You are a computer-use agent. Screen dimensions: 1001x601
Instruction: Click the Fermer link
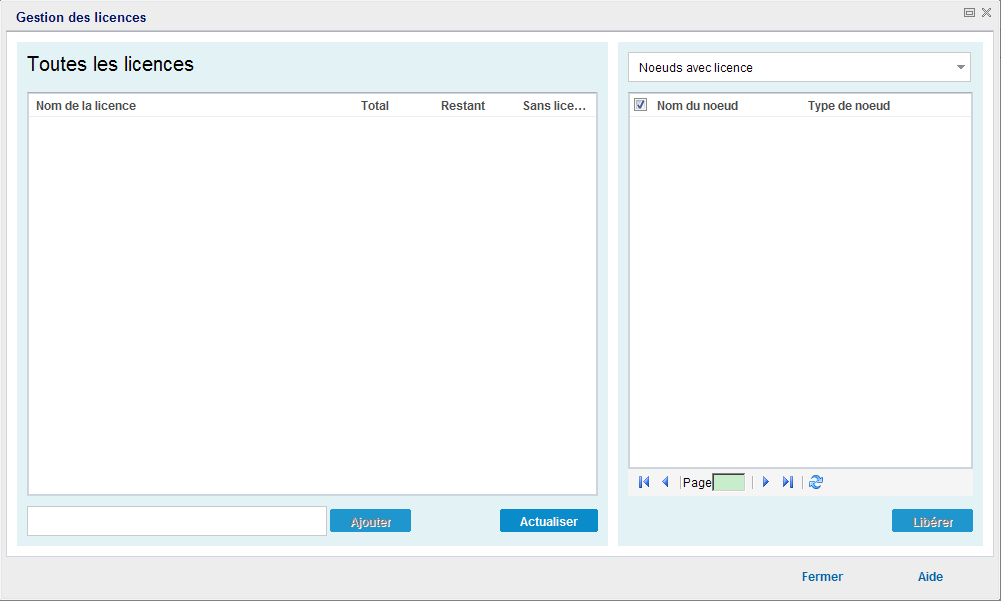click(822, 576)
